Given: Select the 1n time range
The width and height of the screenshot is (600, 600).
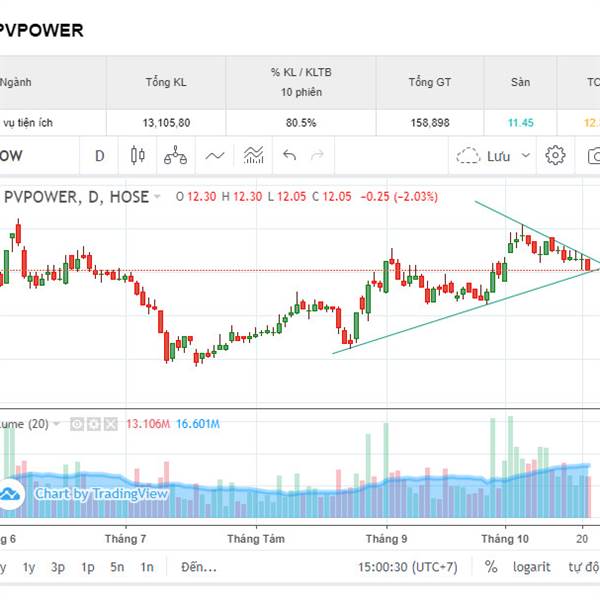Looking at the screenshot, I should [x=147, y=567].
